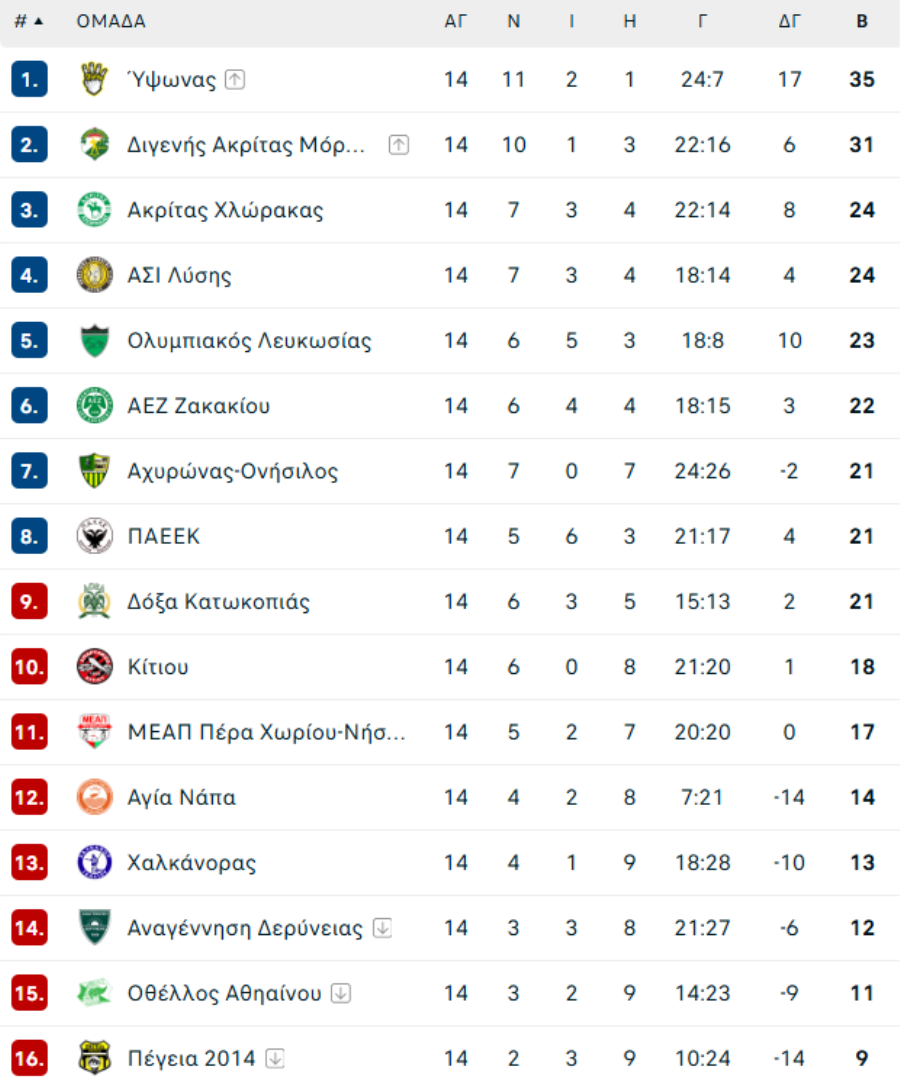900x1082 pixels.
Task: Click the promotion arrow icon beside Ύψωνας
Action: click(235, 80)
